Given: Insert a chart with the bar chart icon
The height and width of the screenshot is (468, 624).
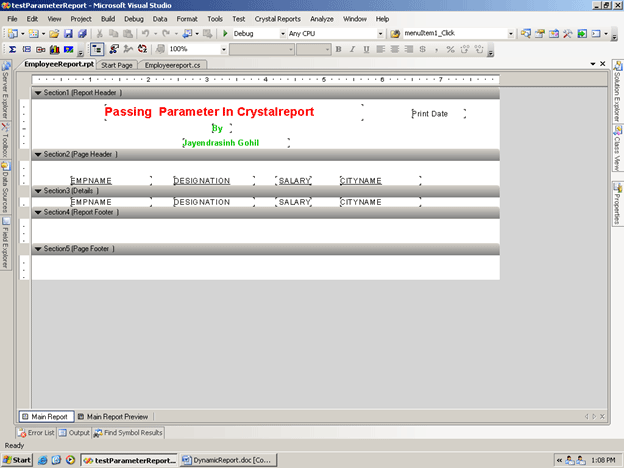Looking at the screenshot, I should (55, 49).
